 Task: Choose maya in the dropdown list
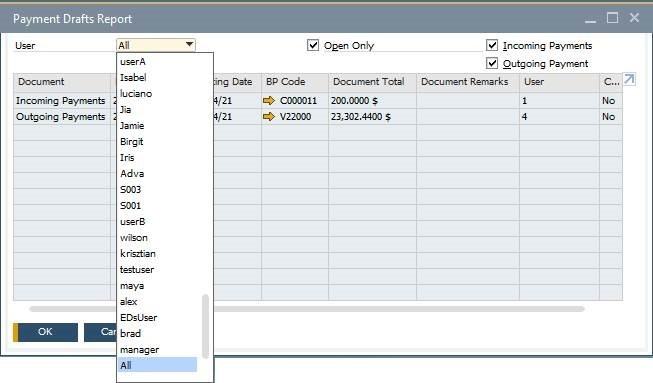(x=157, y=286)
